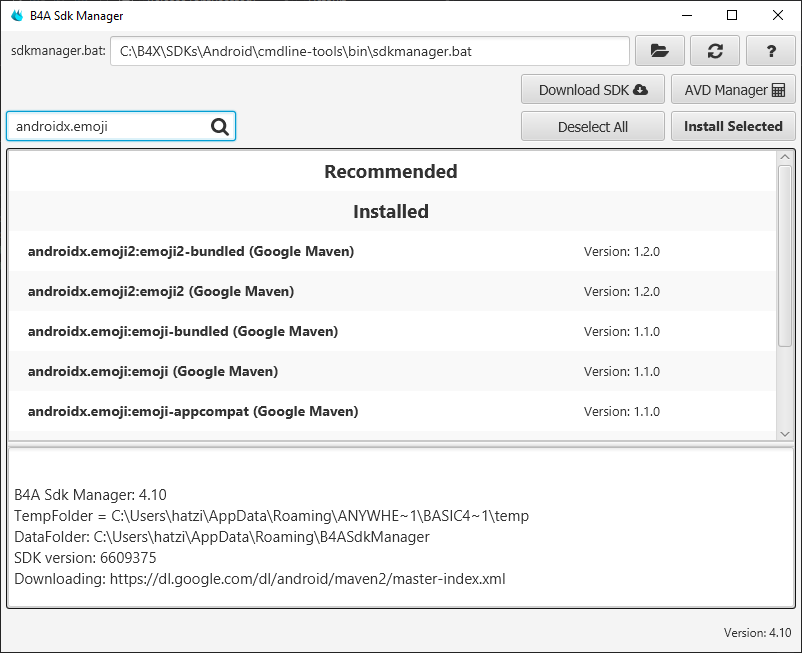Focus the sdkmanager.bat path field
The image size is (802, 653).
pyautogui.click(x=370, y=51)
